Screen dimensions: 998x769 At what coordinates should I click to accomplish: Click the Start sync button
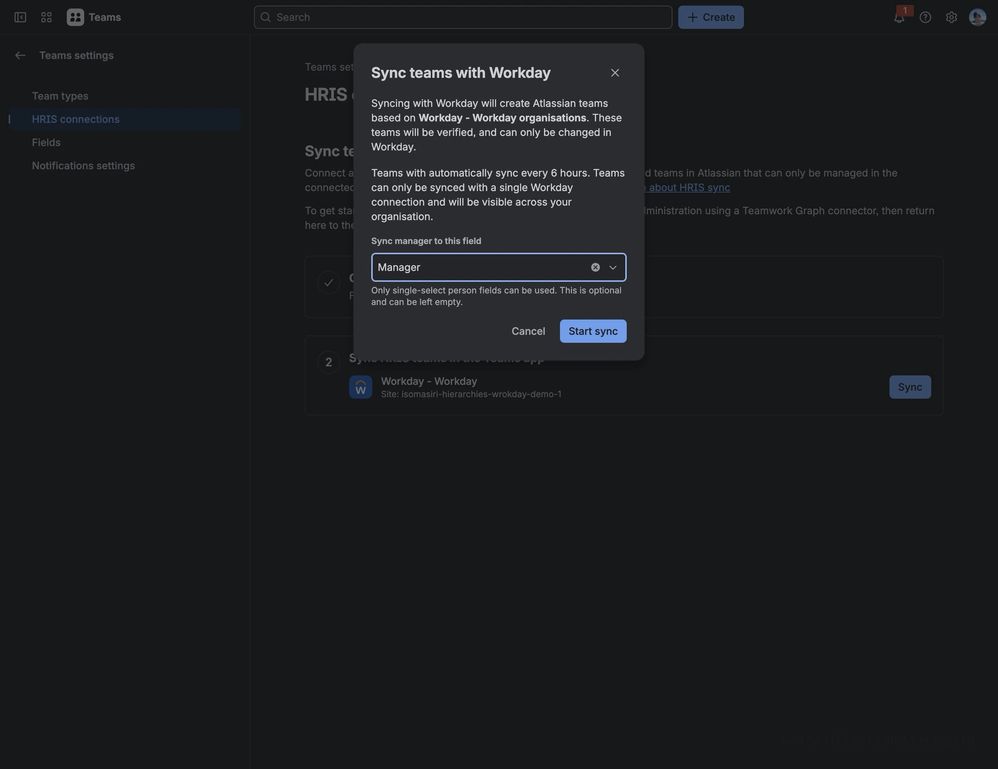click(x=593, y=331)
